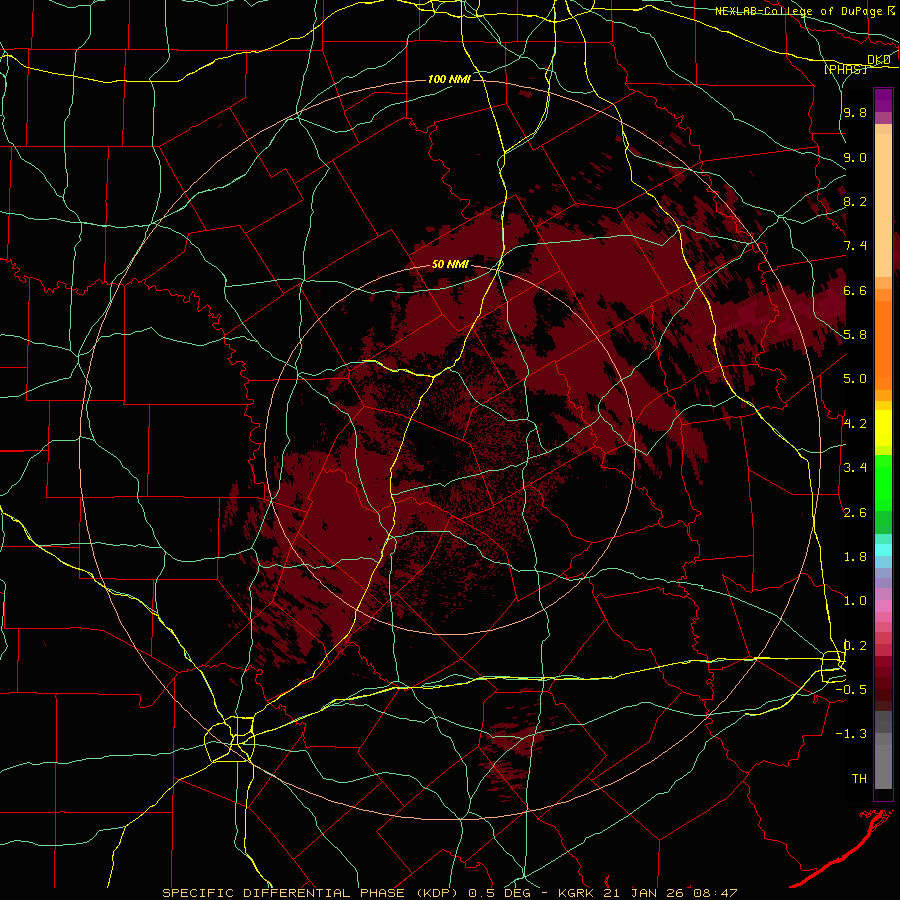
Task: Pick the cyan band on the color bar
Action: (883, 550)
